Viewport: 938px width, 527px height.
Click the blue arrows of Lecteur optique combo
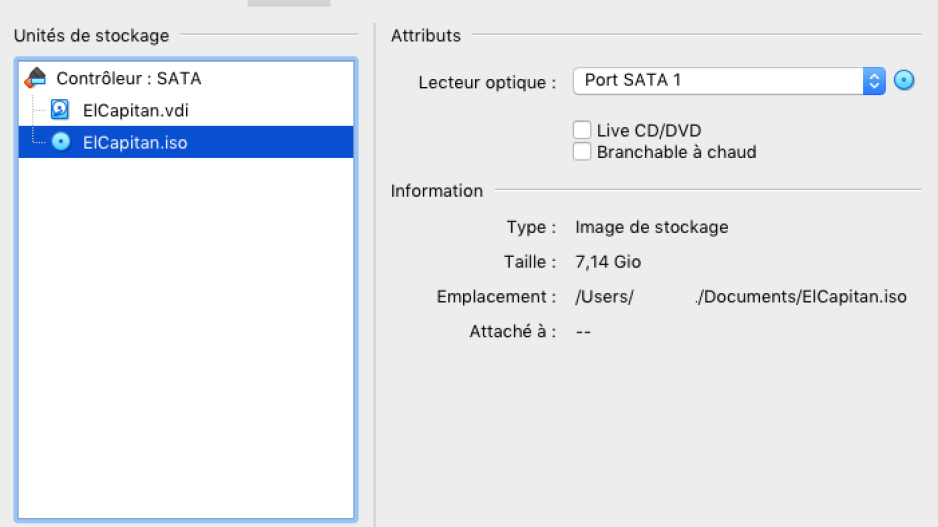(x=874, y=81)
